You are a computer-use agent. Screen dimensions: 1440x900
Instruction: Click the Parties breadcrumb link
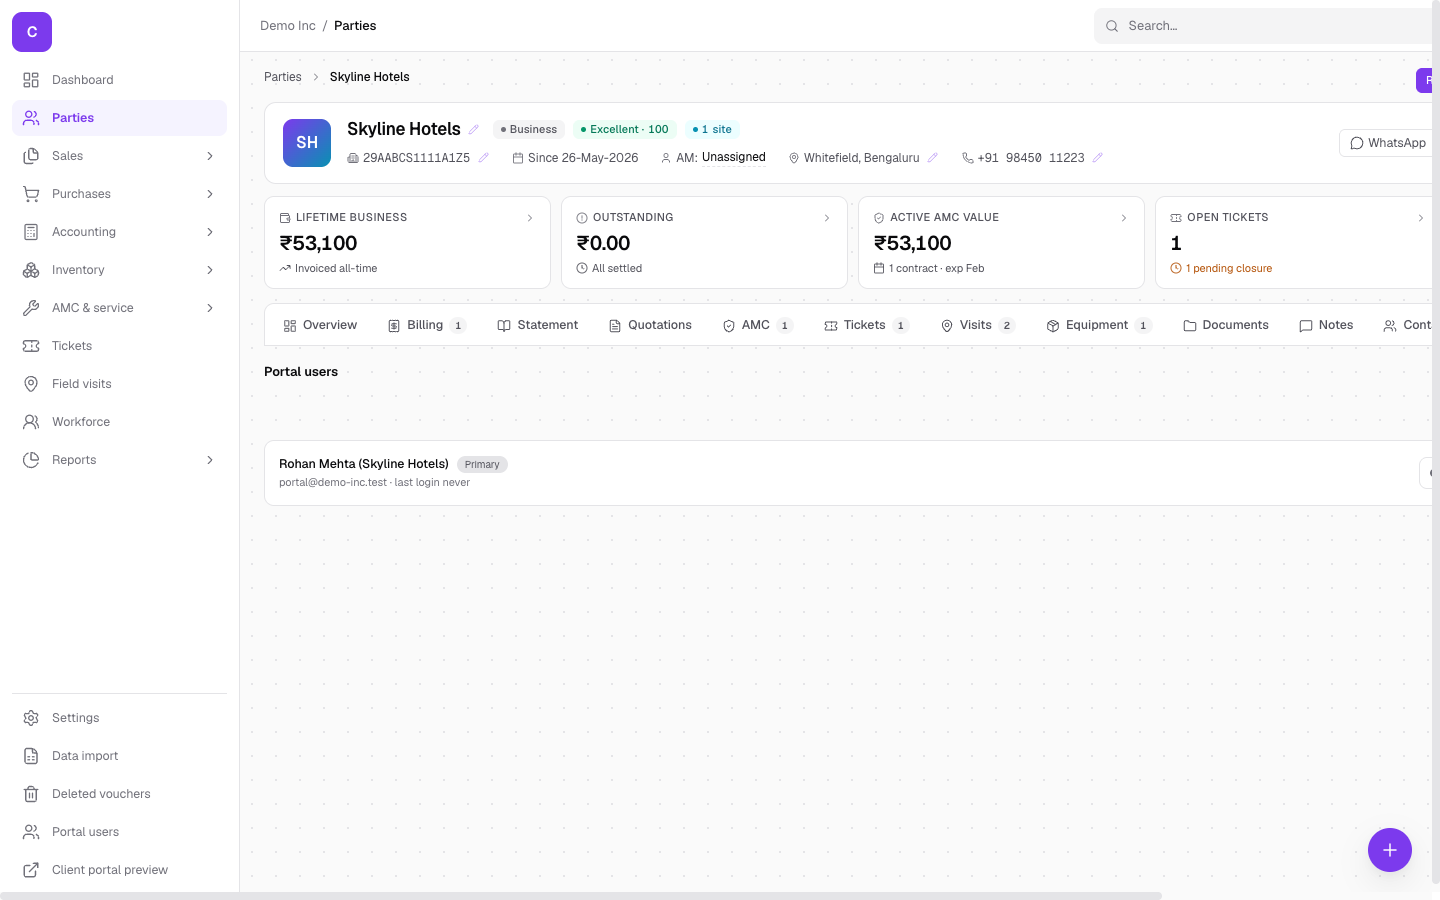(283, 77)
